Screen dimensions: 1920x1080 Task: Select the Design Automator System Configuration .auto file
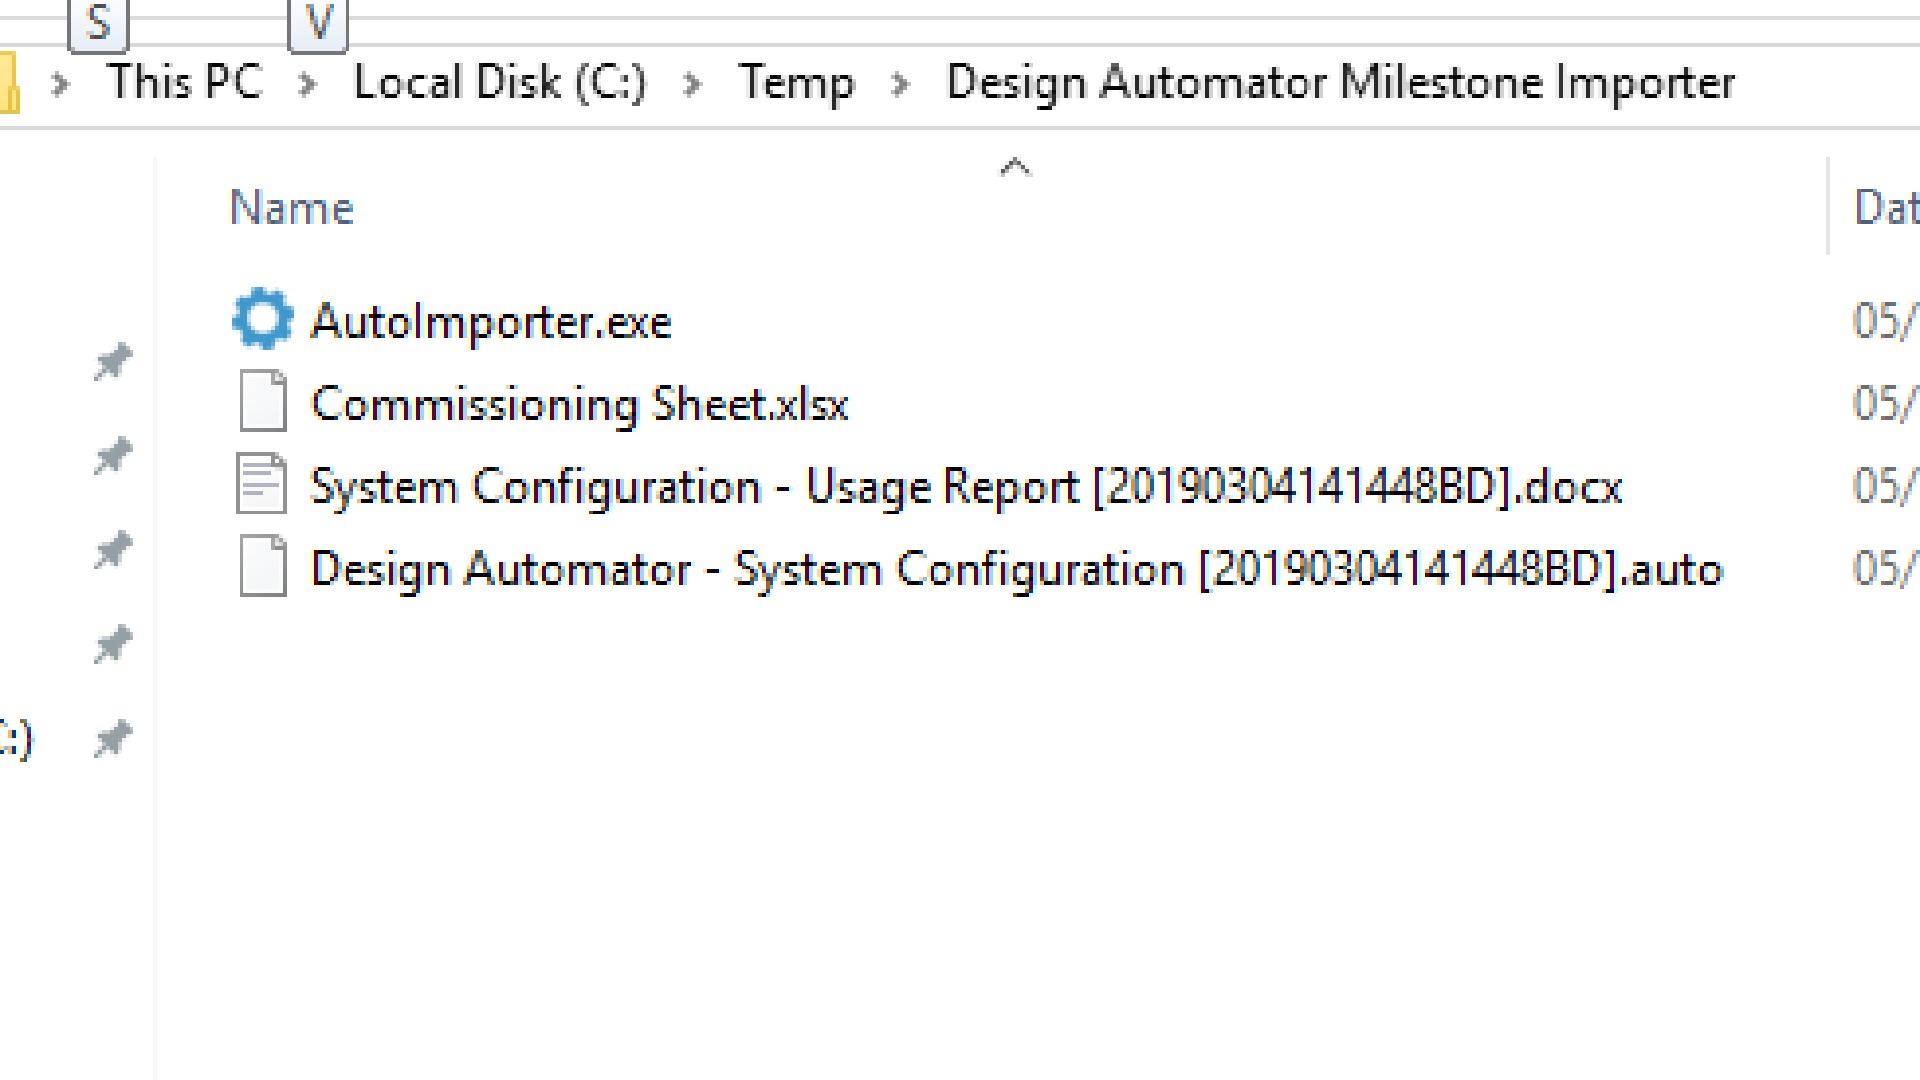click(1017, 569)
